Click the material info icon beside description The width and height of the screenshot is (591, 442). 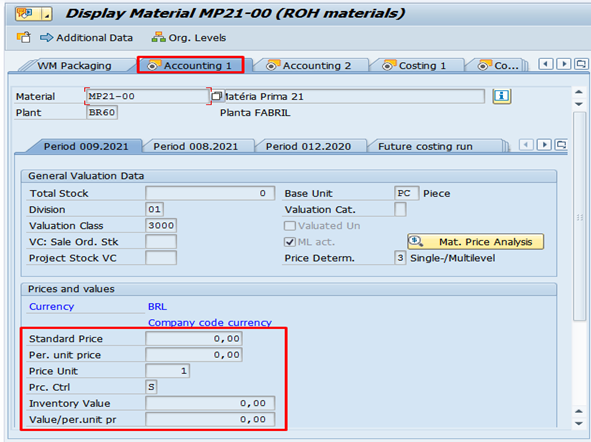(x=501, y=96)
